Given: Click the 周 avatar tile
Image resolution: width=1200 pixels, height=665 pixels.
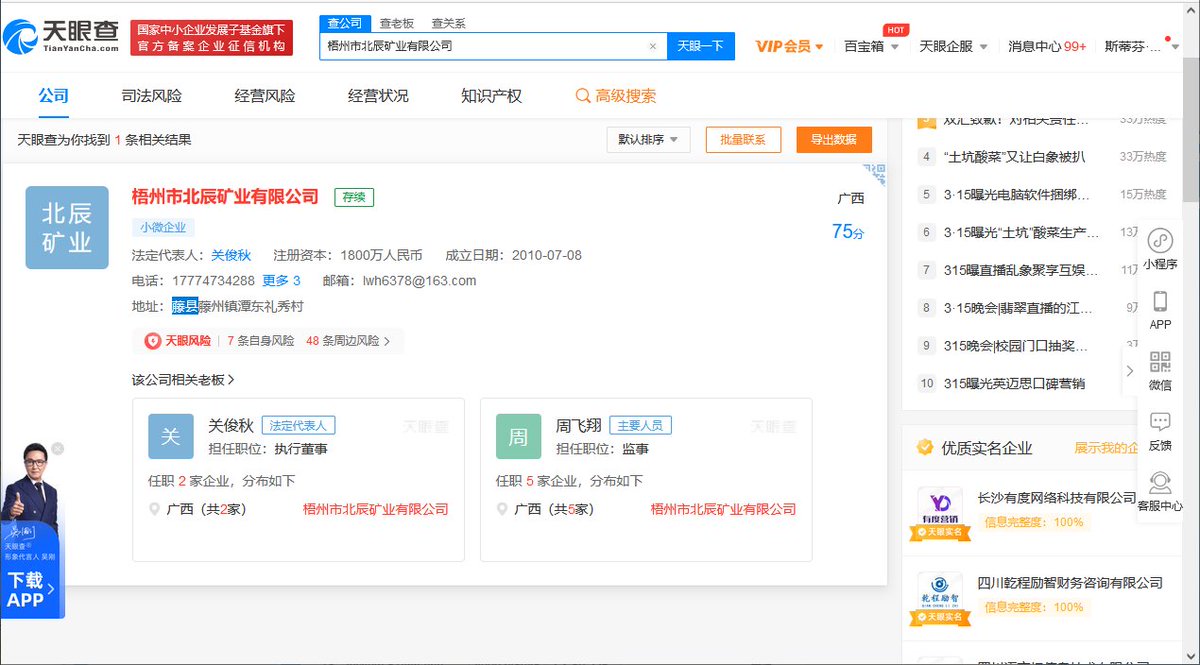Looking at the screenshot, I should 519,436.
